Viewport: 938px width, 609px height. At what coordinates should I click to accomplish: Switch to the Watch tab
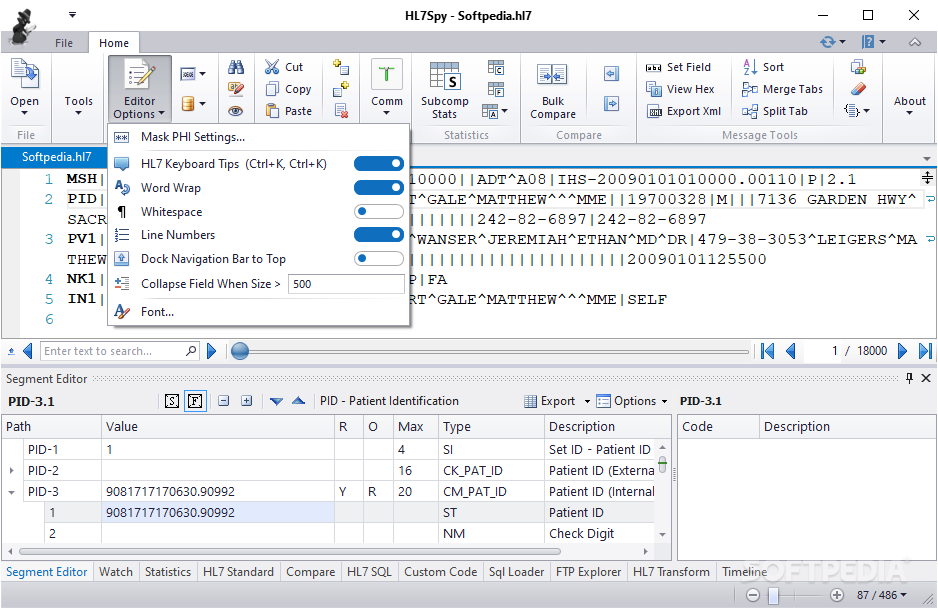point(115,572)
